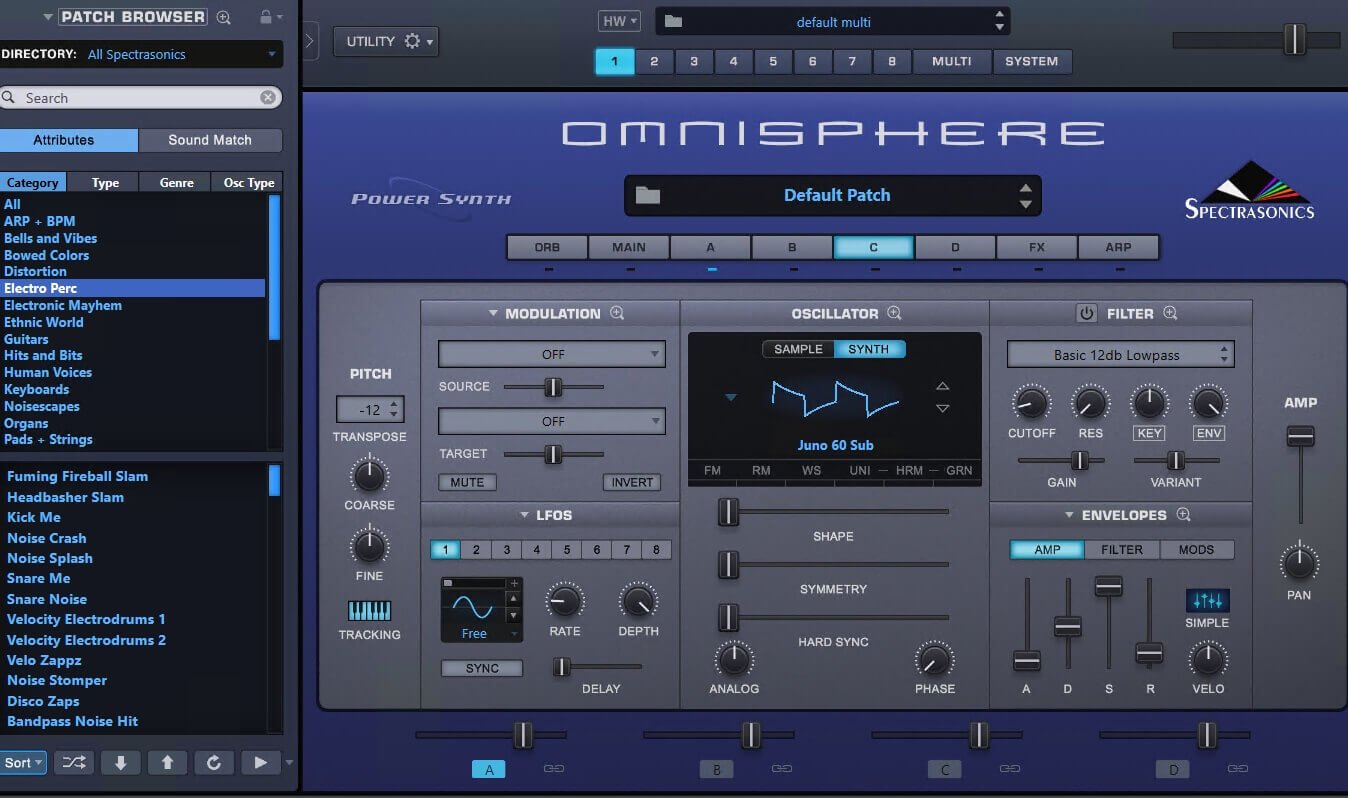Switch to the ARP tab
This screenshot has height=798, width=1348.
pos(1118,247)
